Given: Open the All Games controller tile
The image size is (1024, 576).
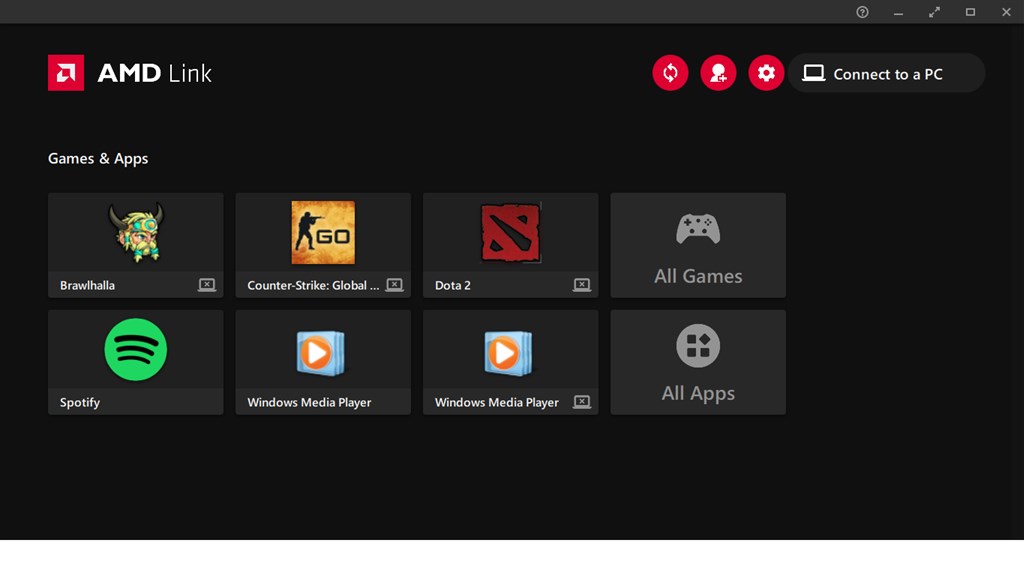Looking at the screenshot, I should [698, 245].
